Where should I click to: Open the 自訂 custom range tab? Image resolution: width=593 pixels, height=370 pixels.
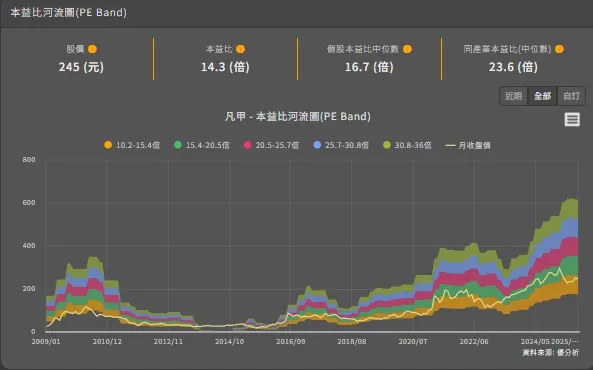coord(571,96)
